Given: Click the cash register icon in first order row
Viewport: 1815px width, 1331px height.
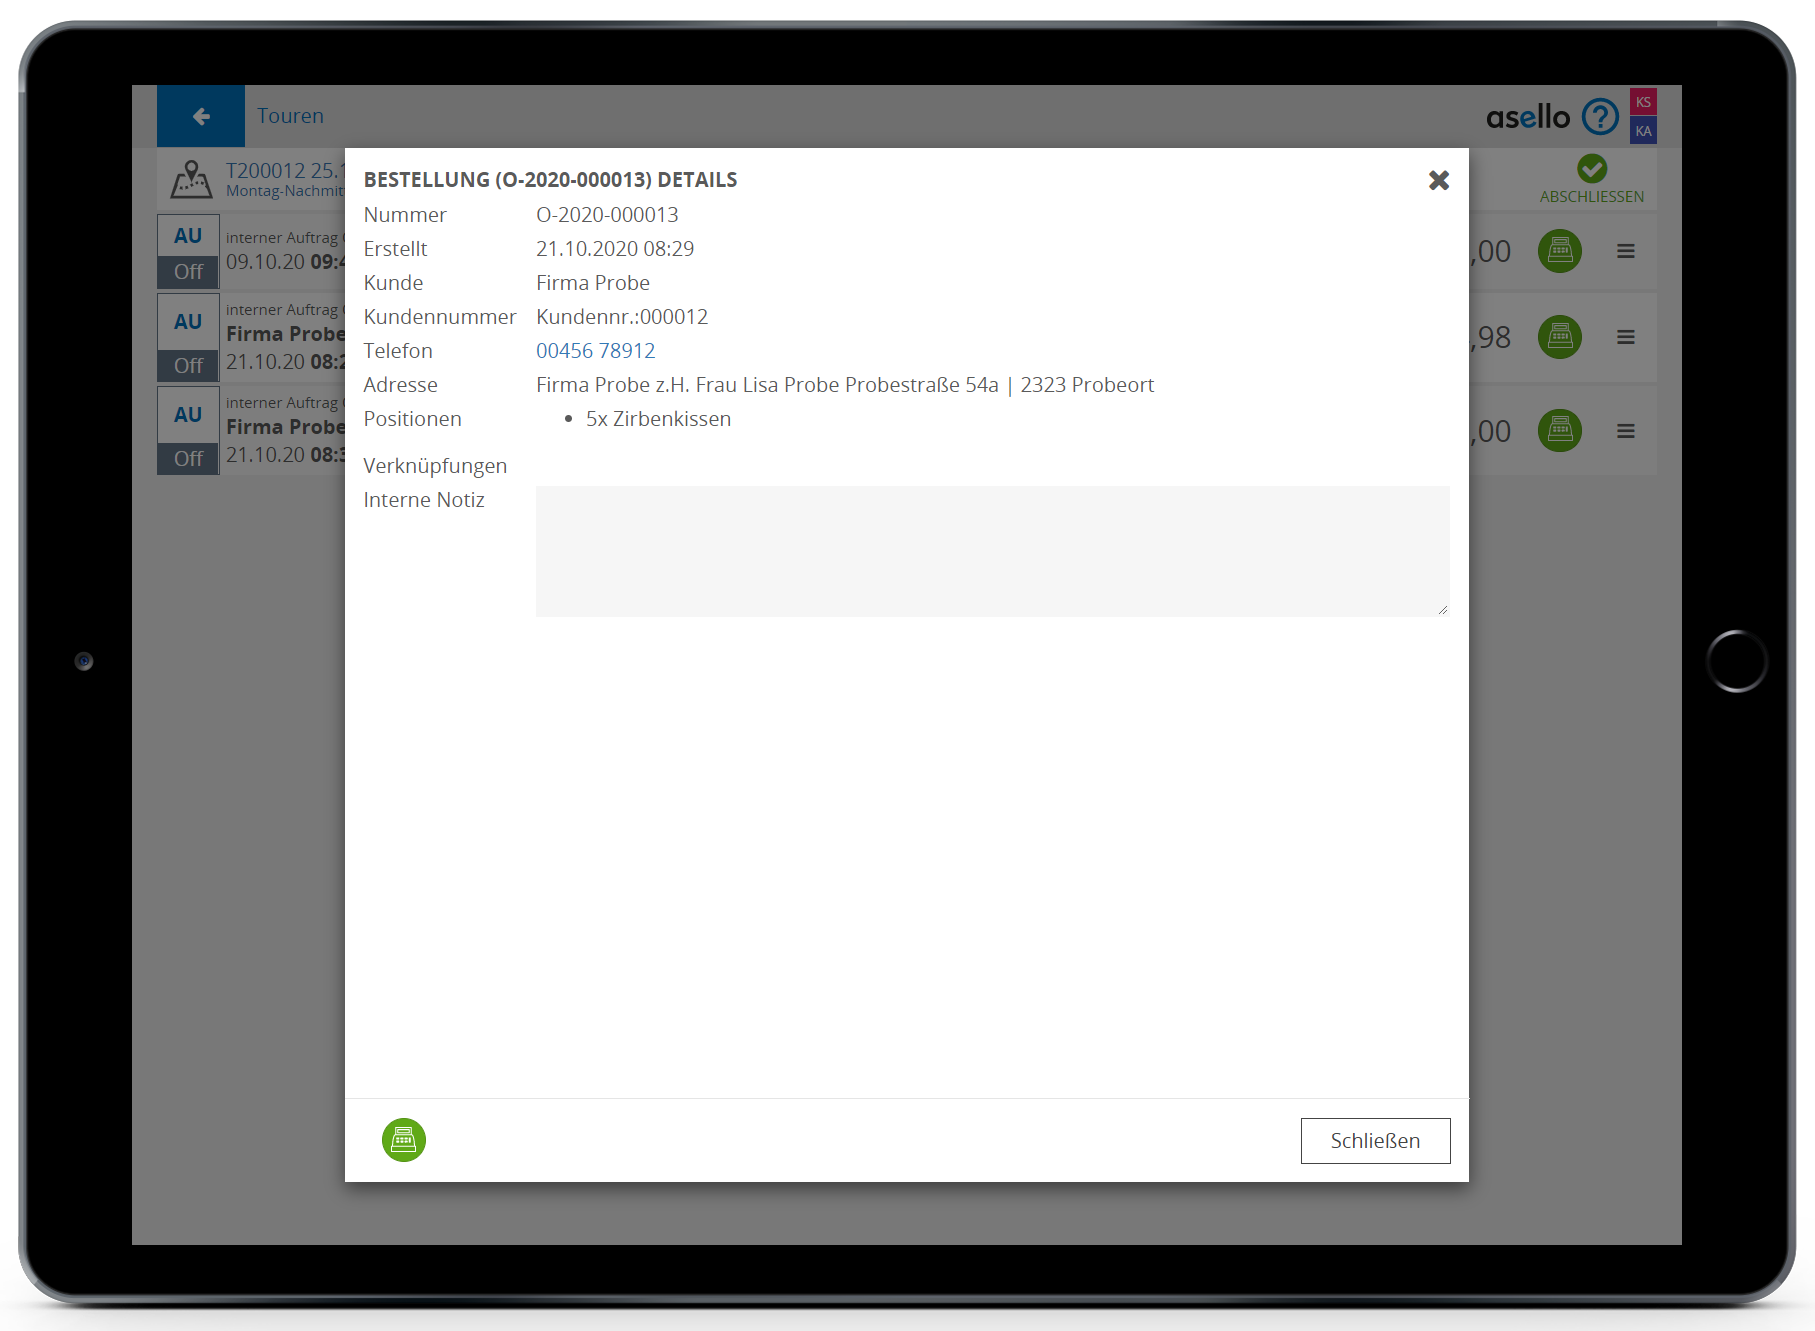Looking at the screenshot, I should click(1559, 251).
